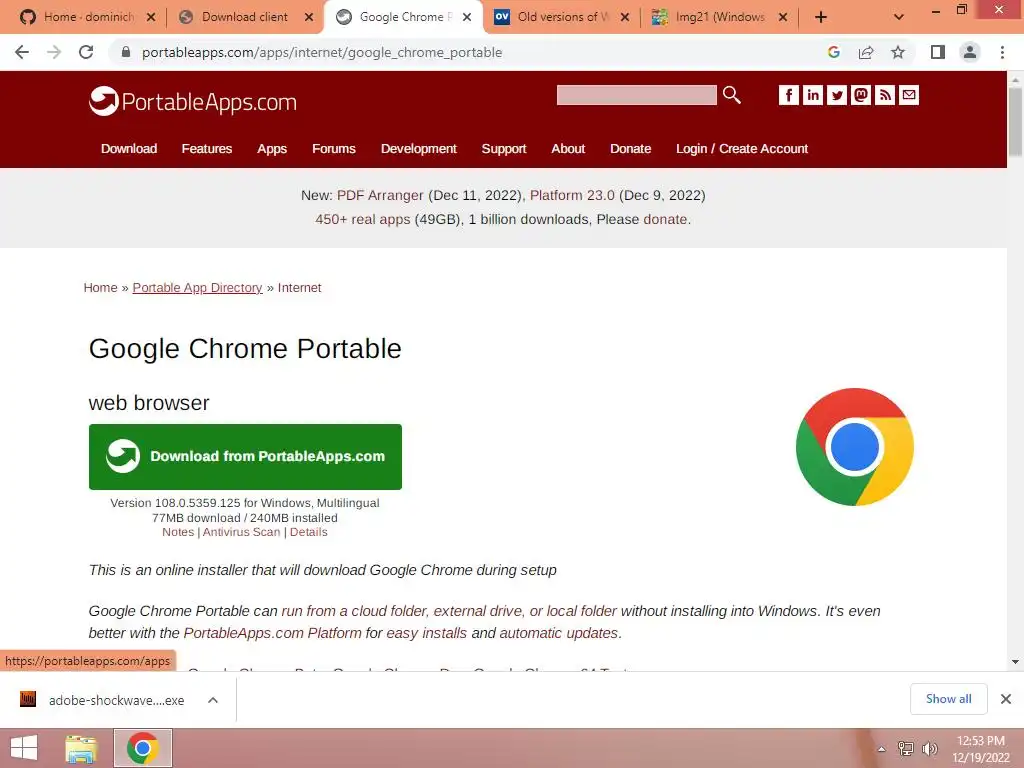1024x768 pixels.
Task: Open the LinkedIn social icon
Action: click(x=812, y=95)
